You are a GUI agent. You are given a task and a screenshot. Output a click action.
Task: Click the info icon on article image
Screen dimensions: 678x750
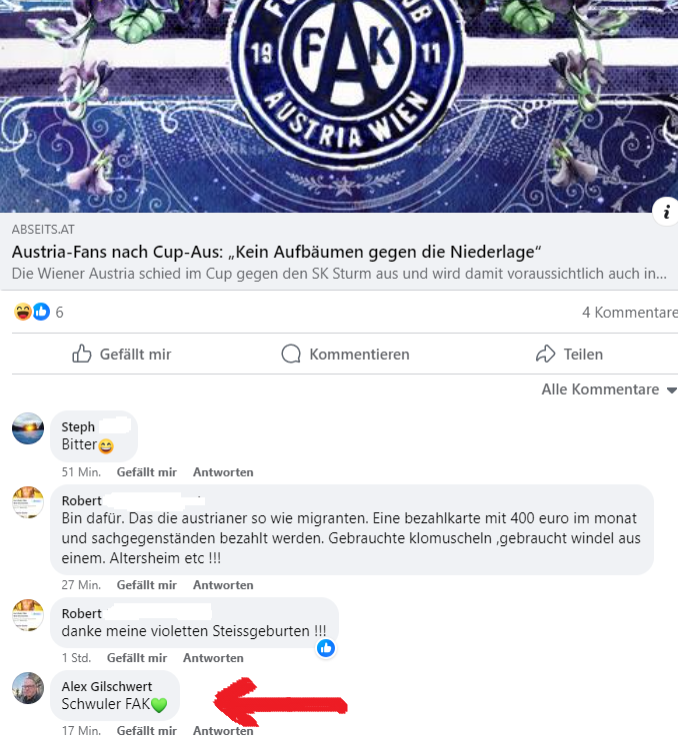point(667,211)
